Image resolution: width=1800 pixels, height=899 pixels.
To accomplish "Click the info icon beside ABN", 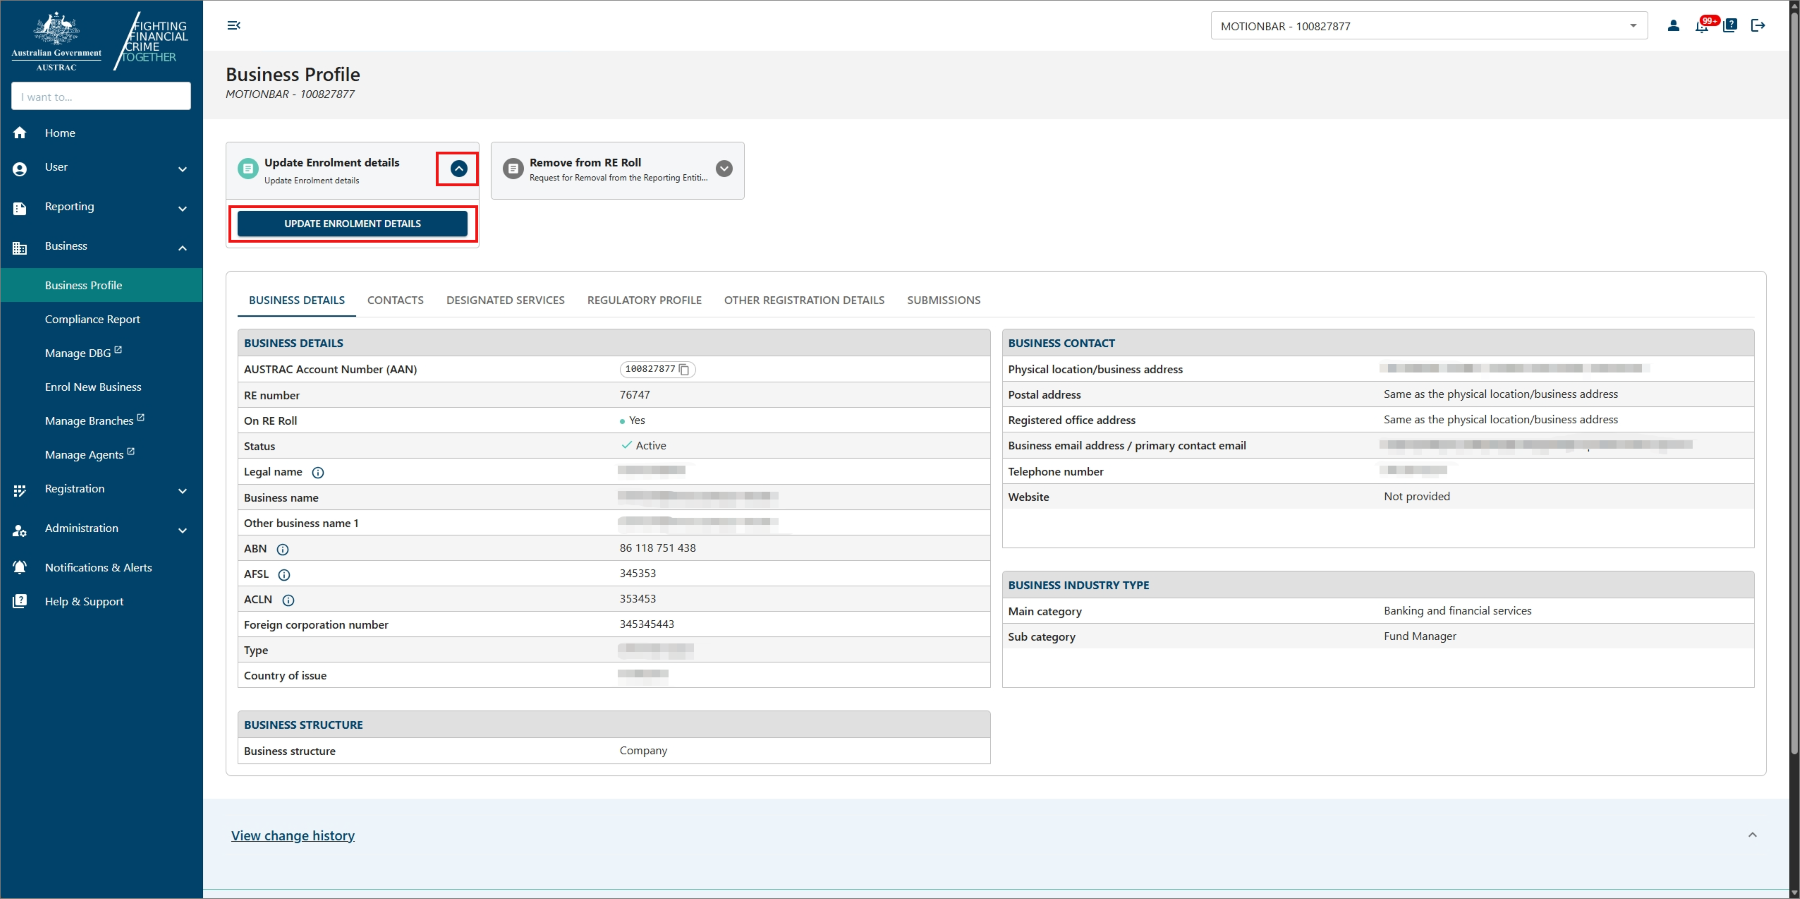I will [x=283, y=550].
